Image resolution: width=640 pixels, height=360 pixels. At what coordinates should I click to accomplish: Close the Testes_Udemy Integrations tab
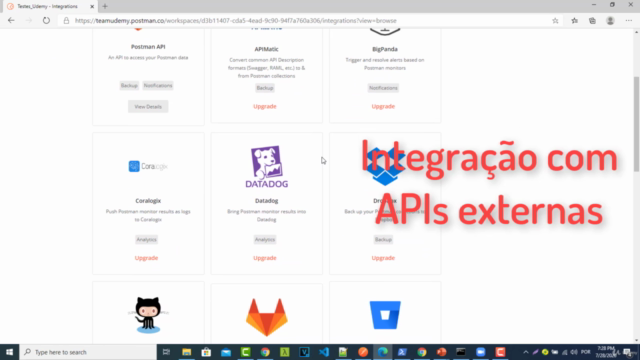[x=92, y=7]
